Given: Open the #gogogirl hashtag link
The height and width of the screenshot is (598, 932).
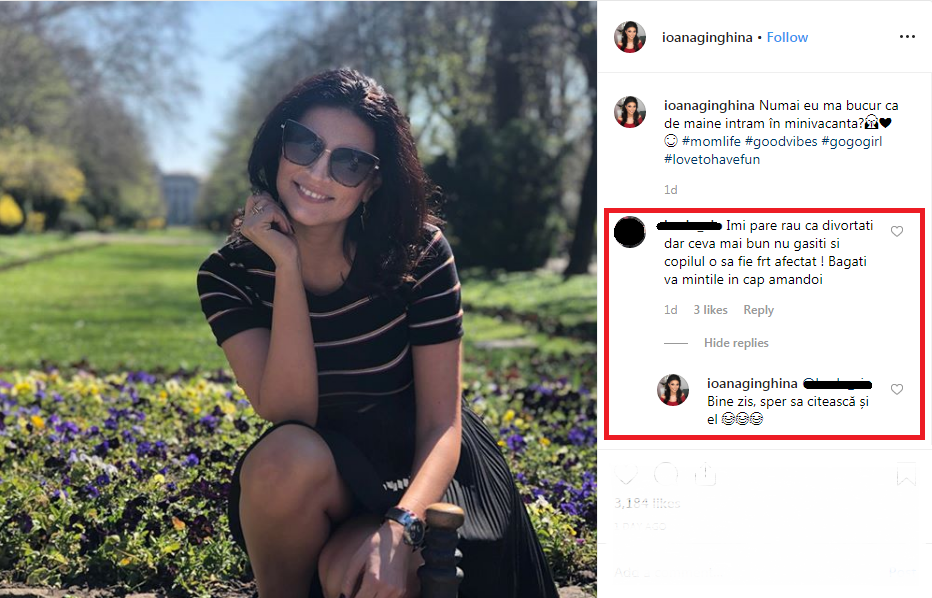Looking at the screenshot, I should pos(851,141).
